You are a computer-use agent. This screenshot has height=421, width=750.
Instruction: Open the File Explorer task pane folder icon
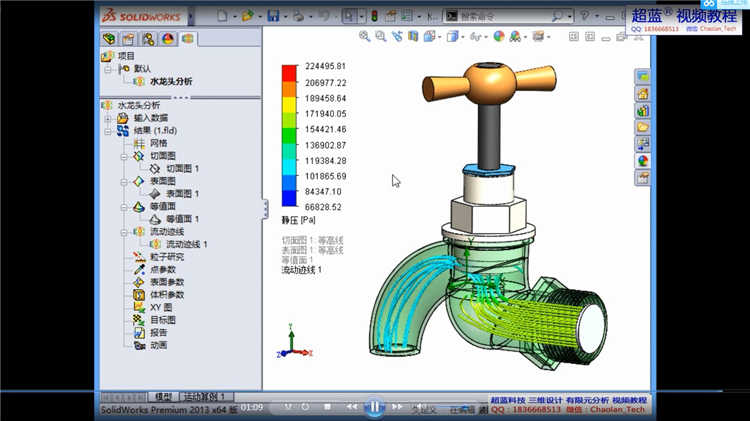click(642, 127)
